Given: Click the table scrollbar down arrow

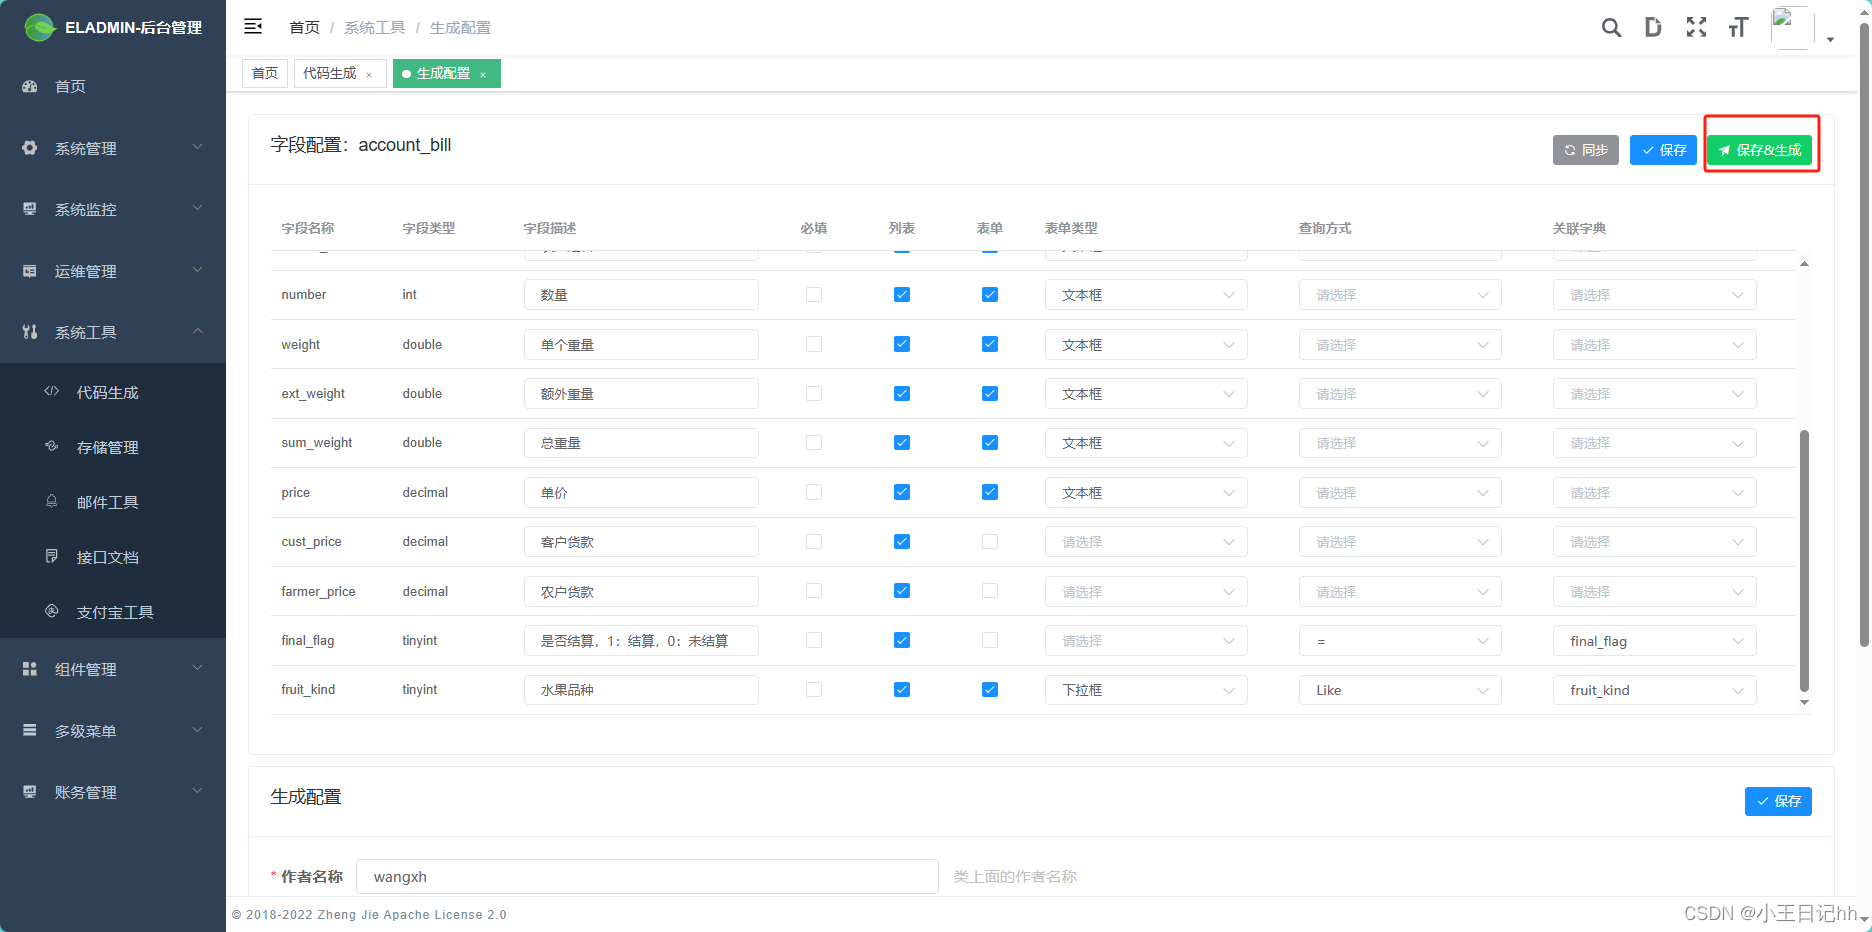Looking at the screenshot, I should pos(1804,702).
